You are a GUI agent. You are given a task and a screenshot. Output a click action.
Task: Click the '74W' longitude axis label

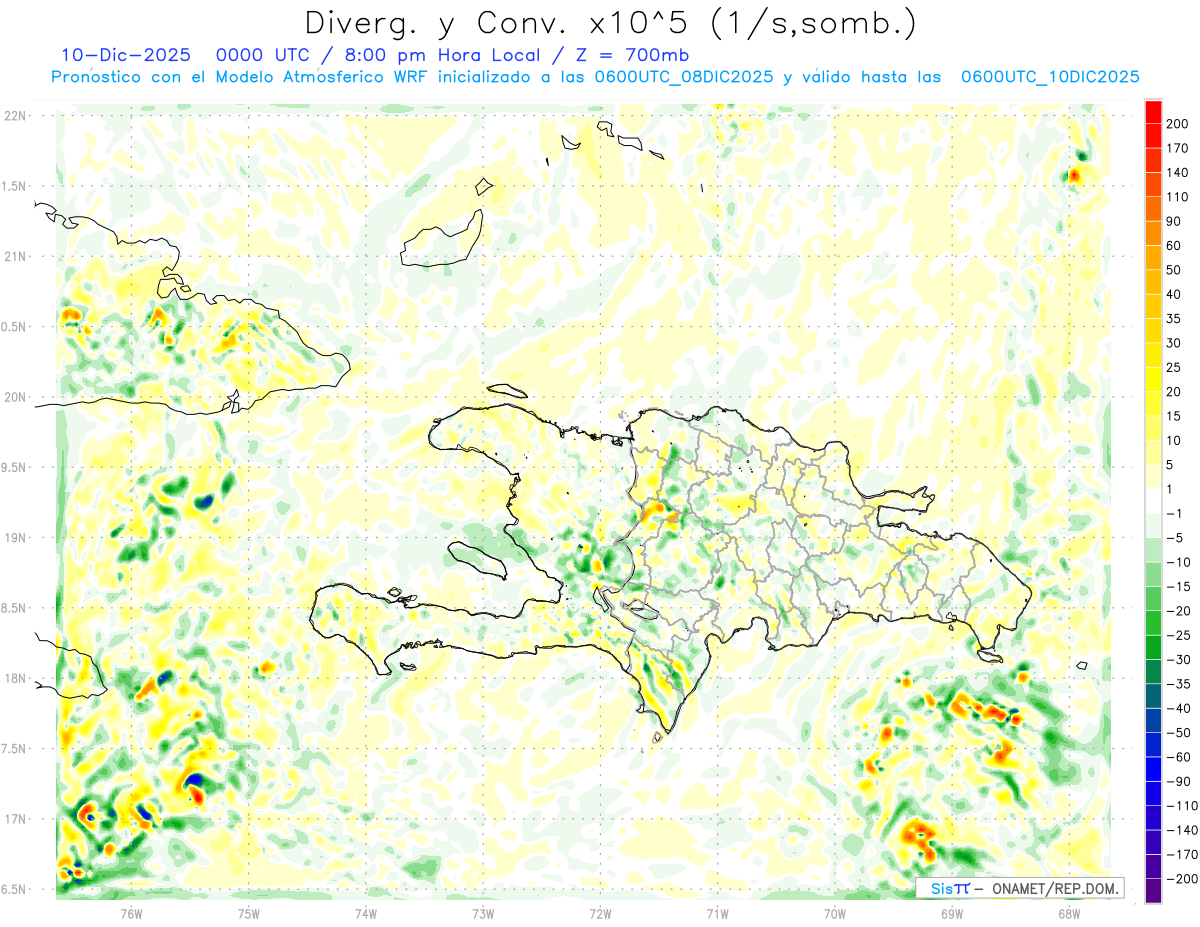(x=366, y=913)
